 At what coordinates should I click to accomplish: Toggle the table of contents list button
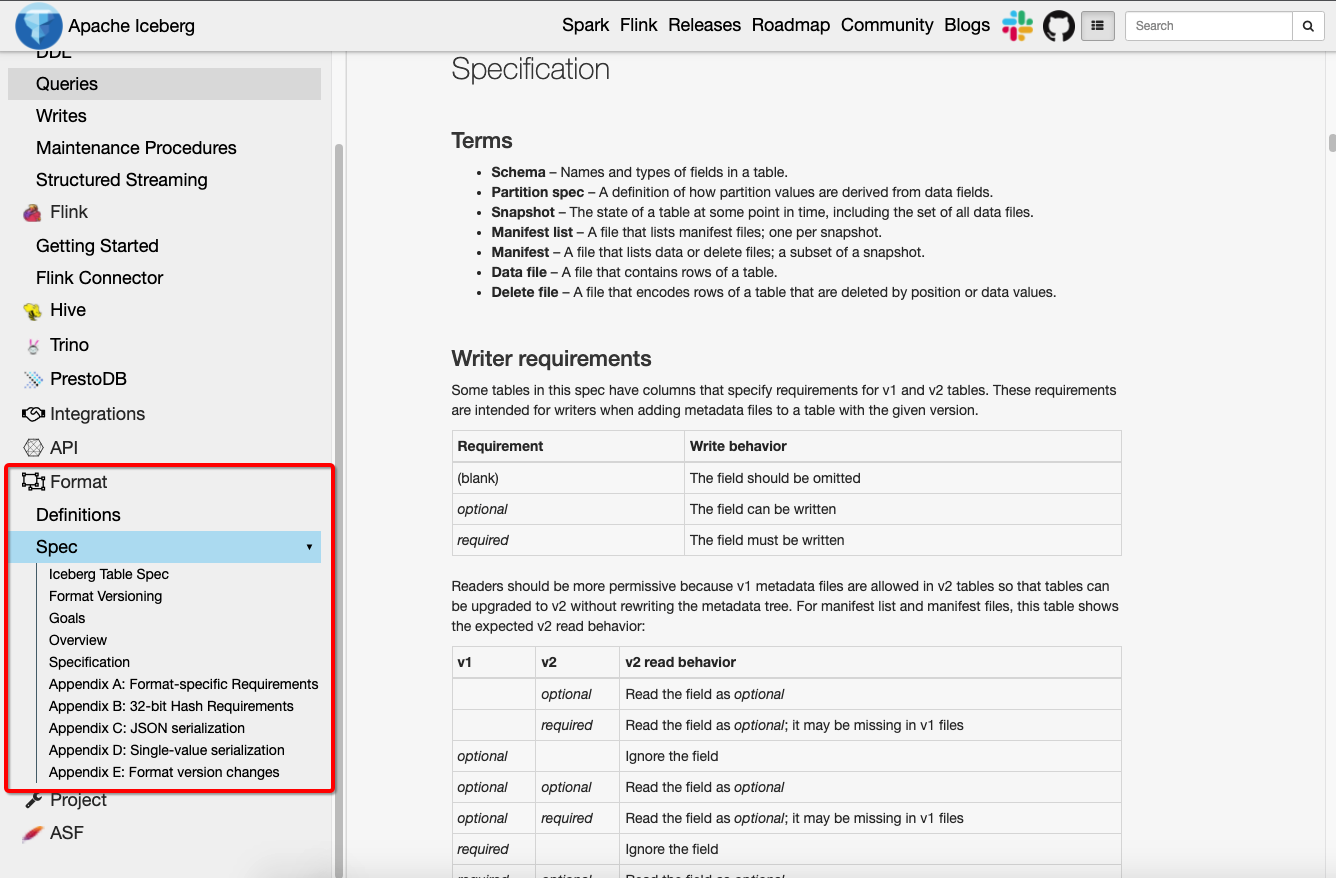[1098, 26]
